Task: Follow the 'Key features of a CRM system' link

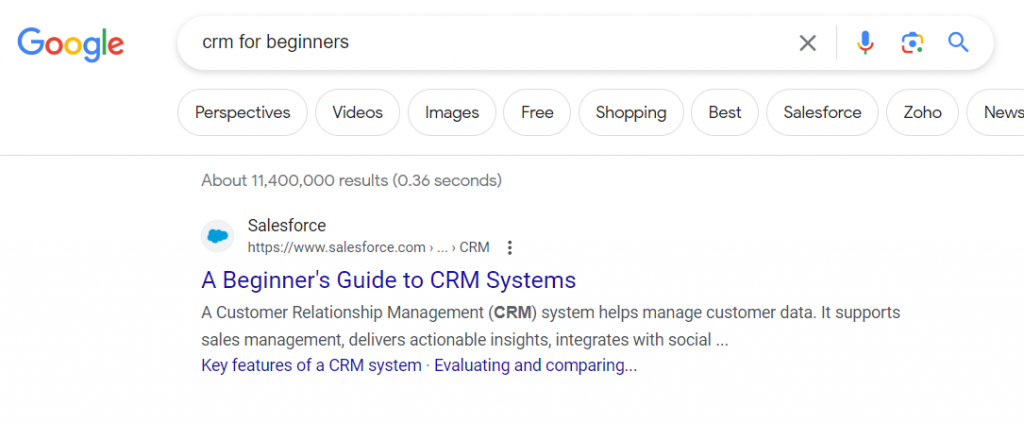Action: 311,365
